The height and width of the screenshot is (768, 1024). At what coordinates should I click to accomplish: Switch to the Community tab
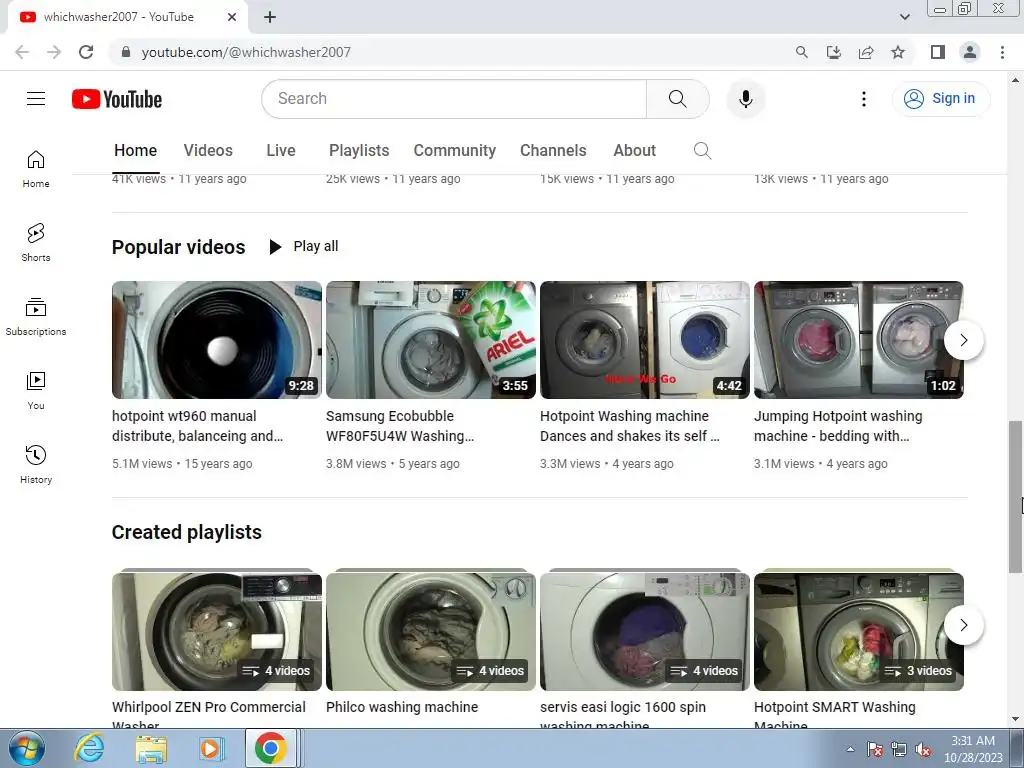(x=455, y=151)
